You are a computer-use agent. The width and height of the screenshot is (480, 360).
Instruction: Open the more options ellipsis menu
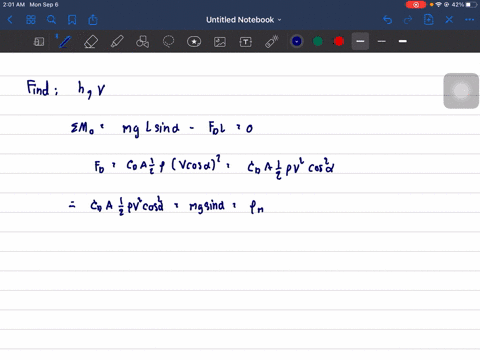[x=469, y=20]
